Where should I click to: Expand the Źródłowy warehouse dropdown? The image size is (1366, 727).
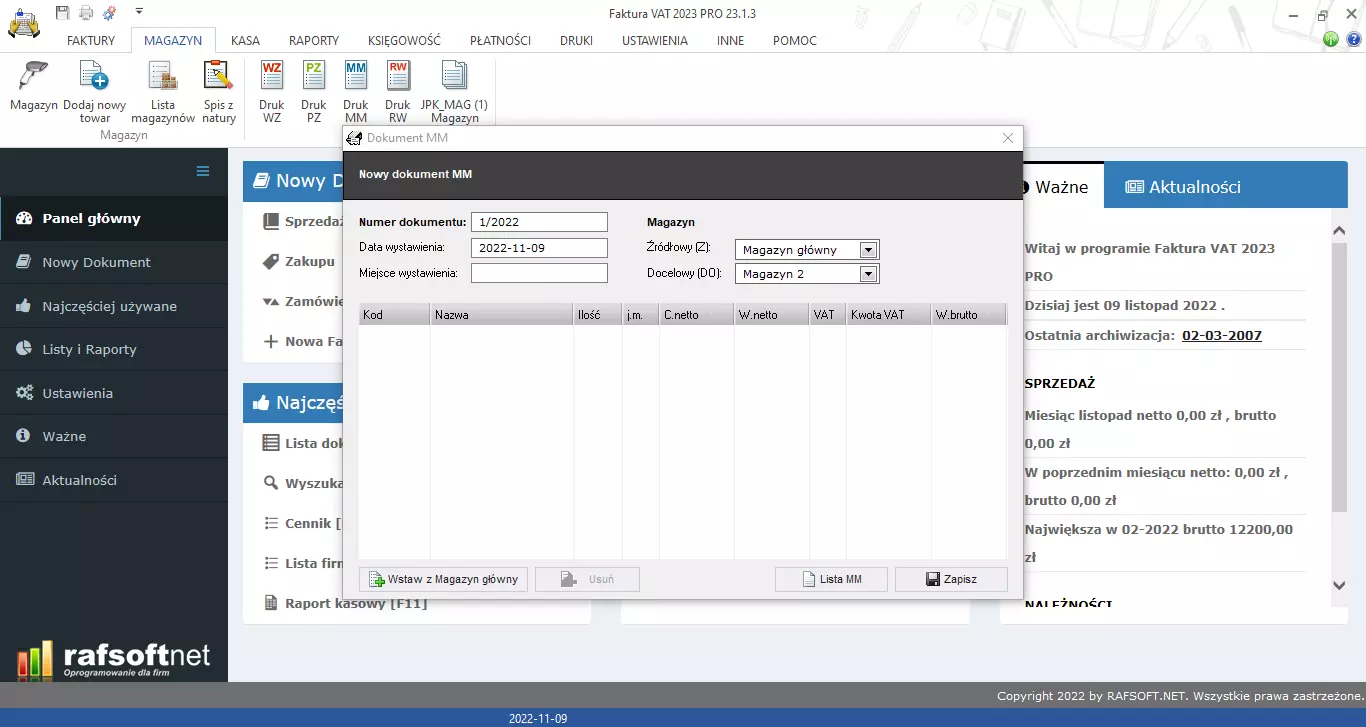pyautogui.click(x=868, y=250)
